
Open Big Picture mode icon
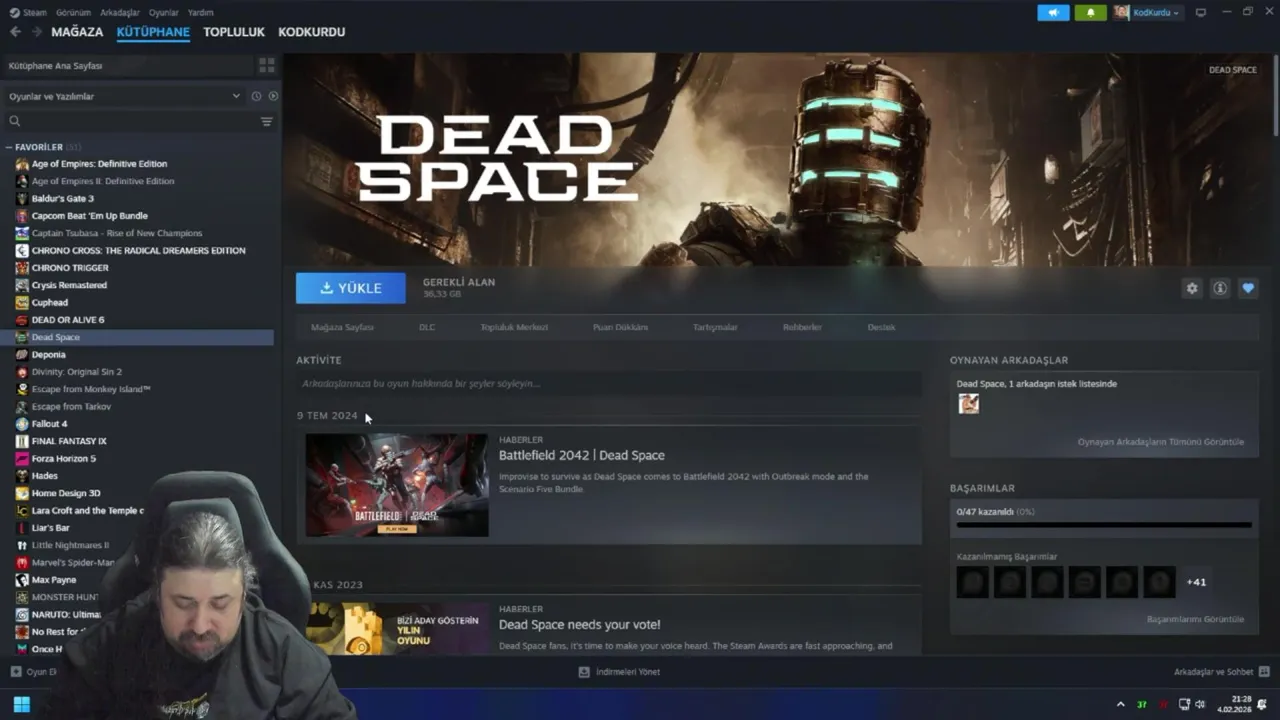tap(1201, 12)
